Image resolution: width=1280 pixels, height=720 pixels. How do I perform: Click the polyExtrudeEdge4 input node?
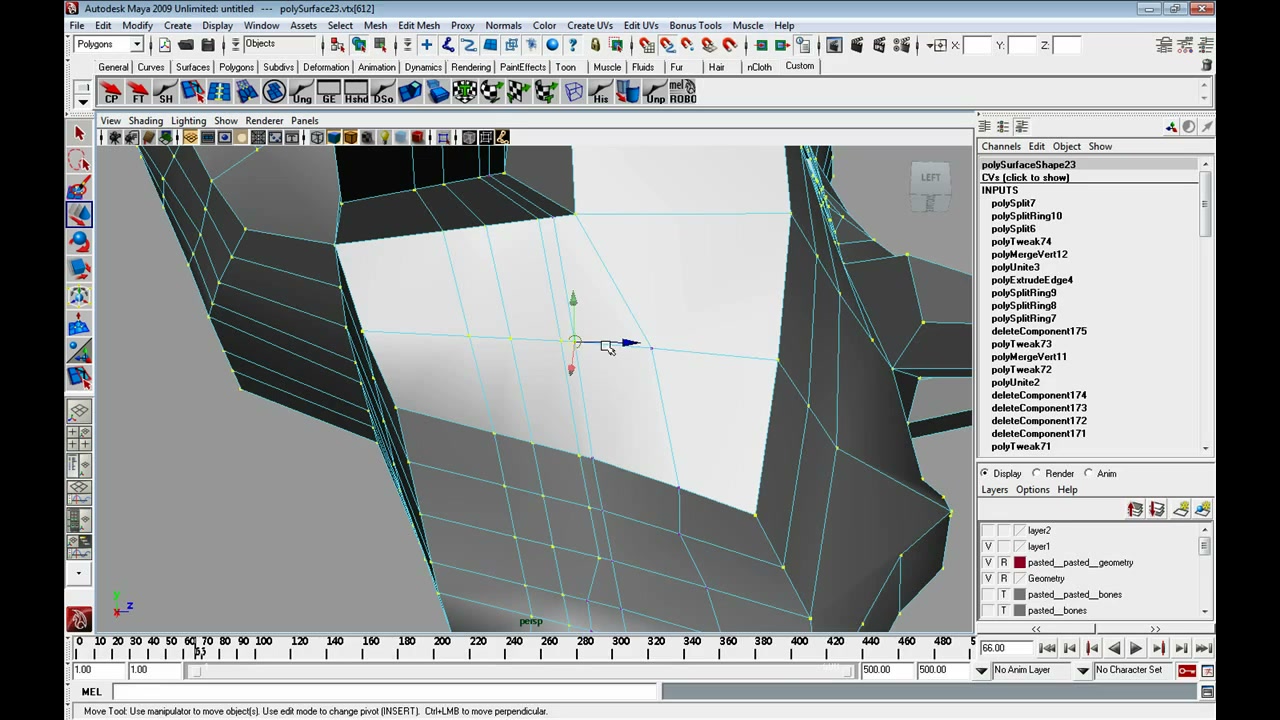click(x=1031, y=280)
